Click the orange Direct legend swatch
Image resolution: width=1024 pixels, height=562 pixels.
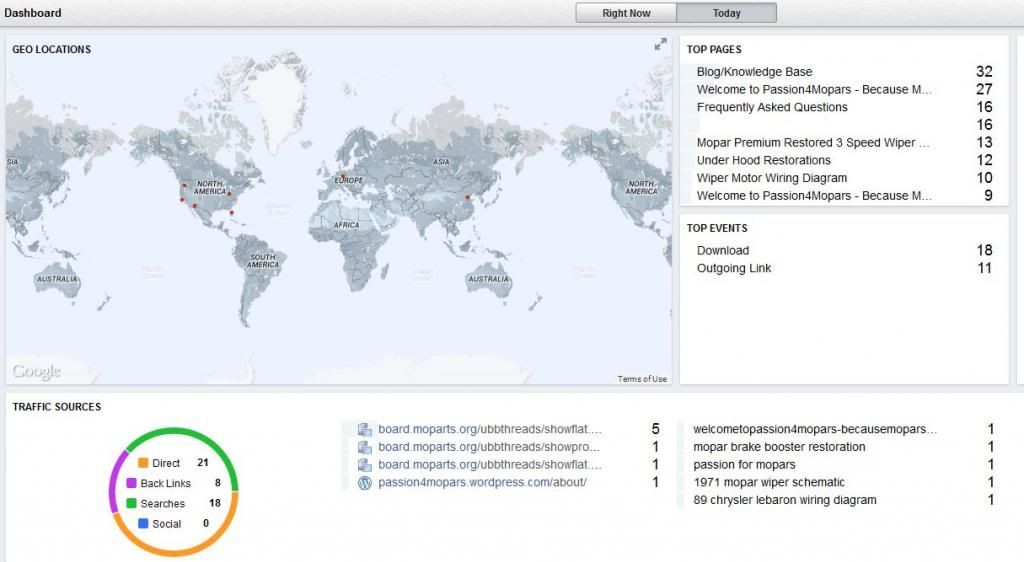coord(143,463)
